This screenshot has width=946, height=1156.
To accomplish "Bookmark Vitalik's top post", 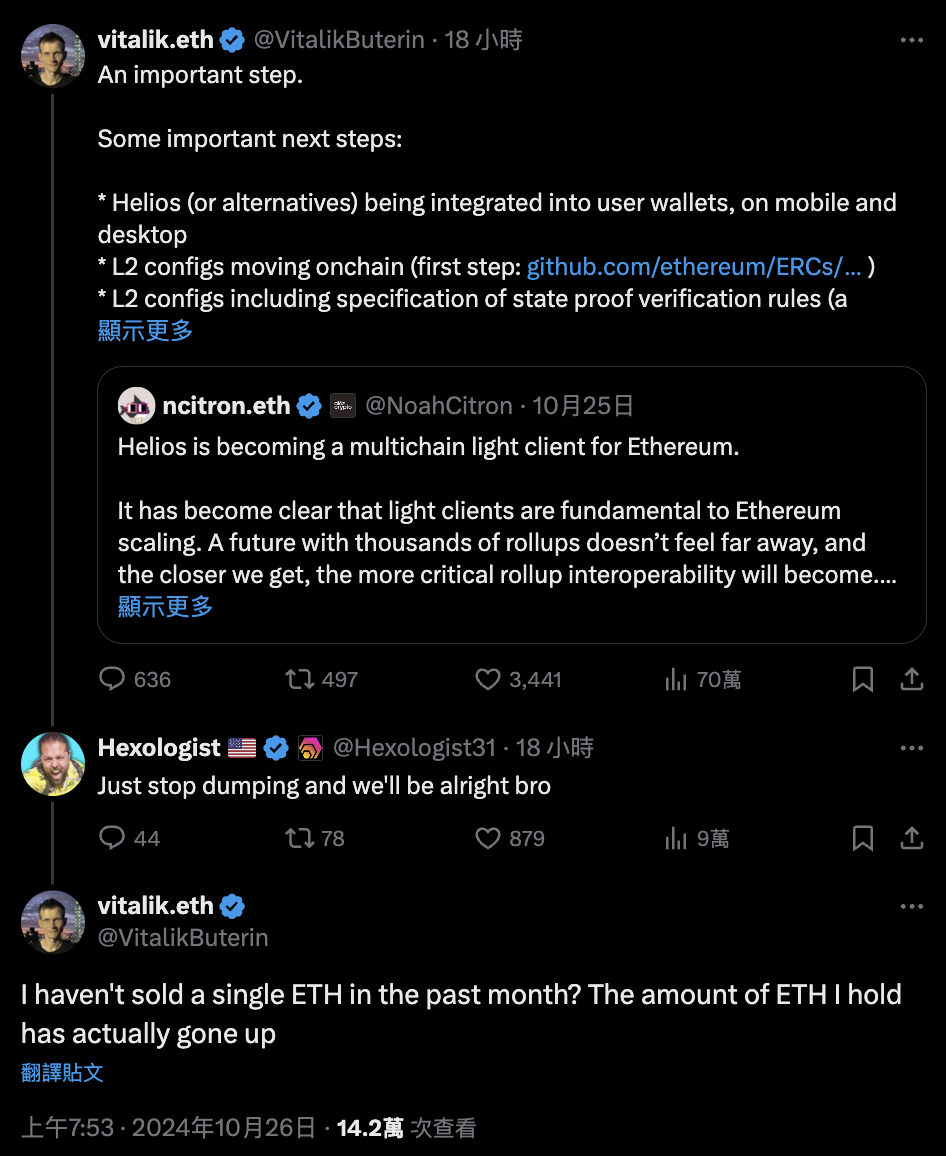I will point(862,680).
